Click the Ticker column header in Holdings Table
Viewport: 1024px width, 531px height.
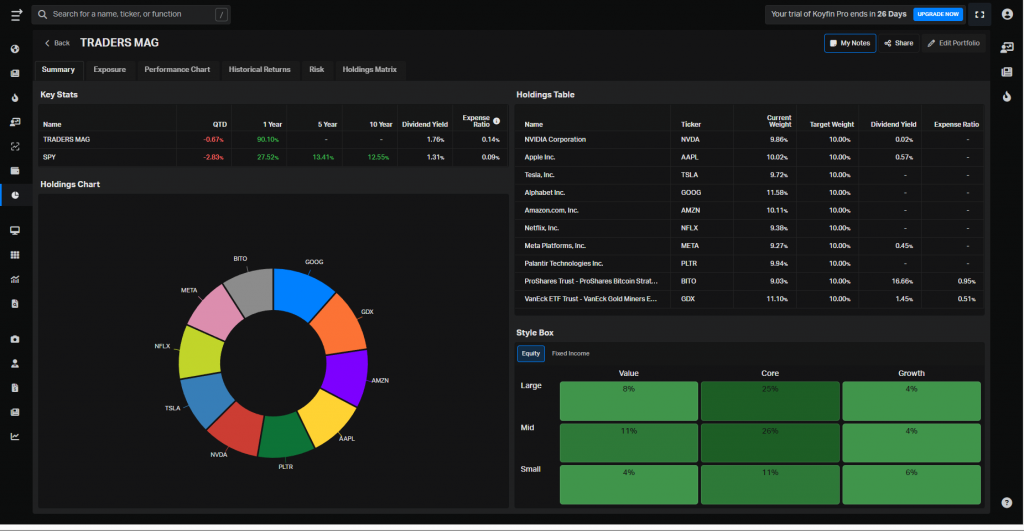point(690,124)
